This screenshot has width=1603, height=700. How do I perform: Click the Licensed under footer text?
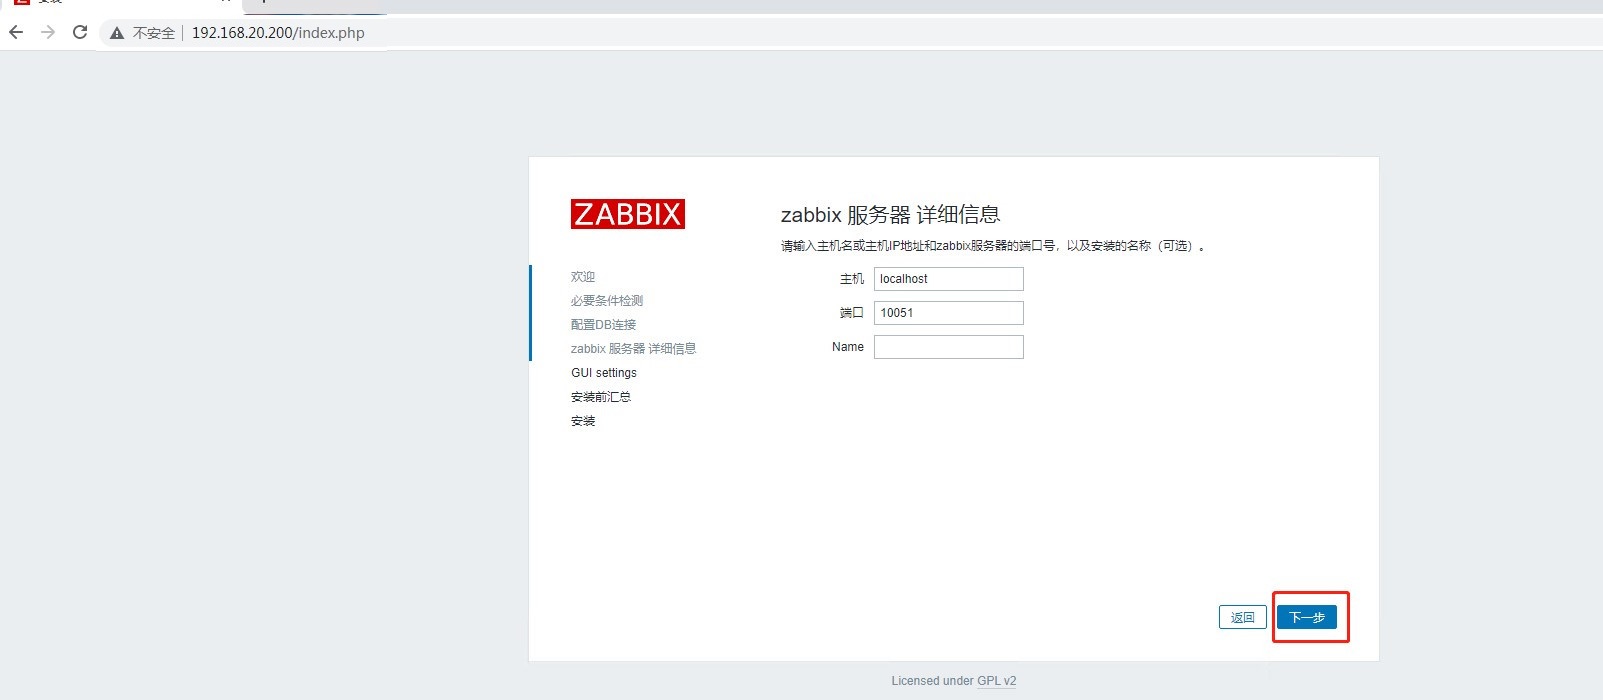[x=932, y=681]
